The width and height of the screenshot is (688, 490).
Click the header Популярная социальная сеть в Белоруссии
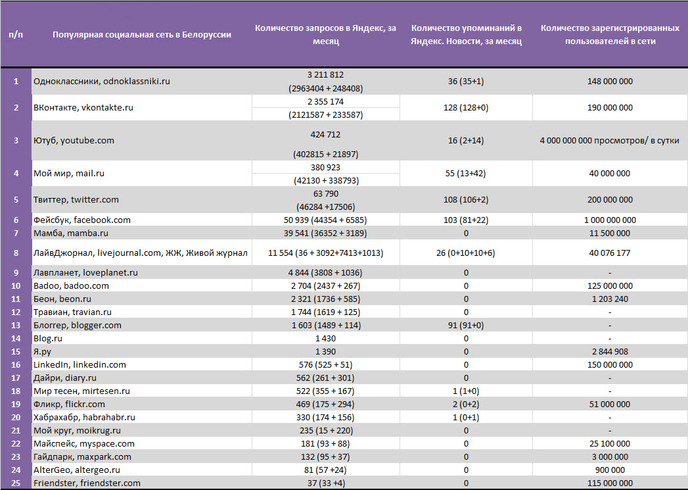tap(142, 35)
